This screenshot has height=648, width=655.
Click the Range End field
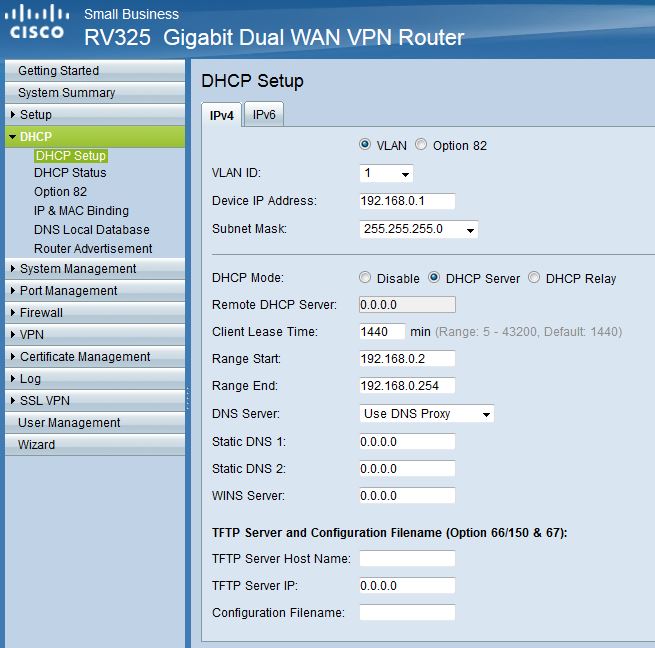point(407,386)
